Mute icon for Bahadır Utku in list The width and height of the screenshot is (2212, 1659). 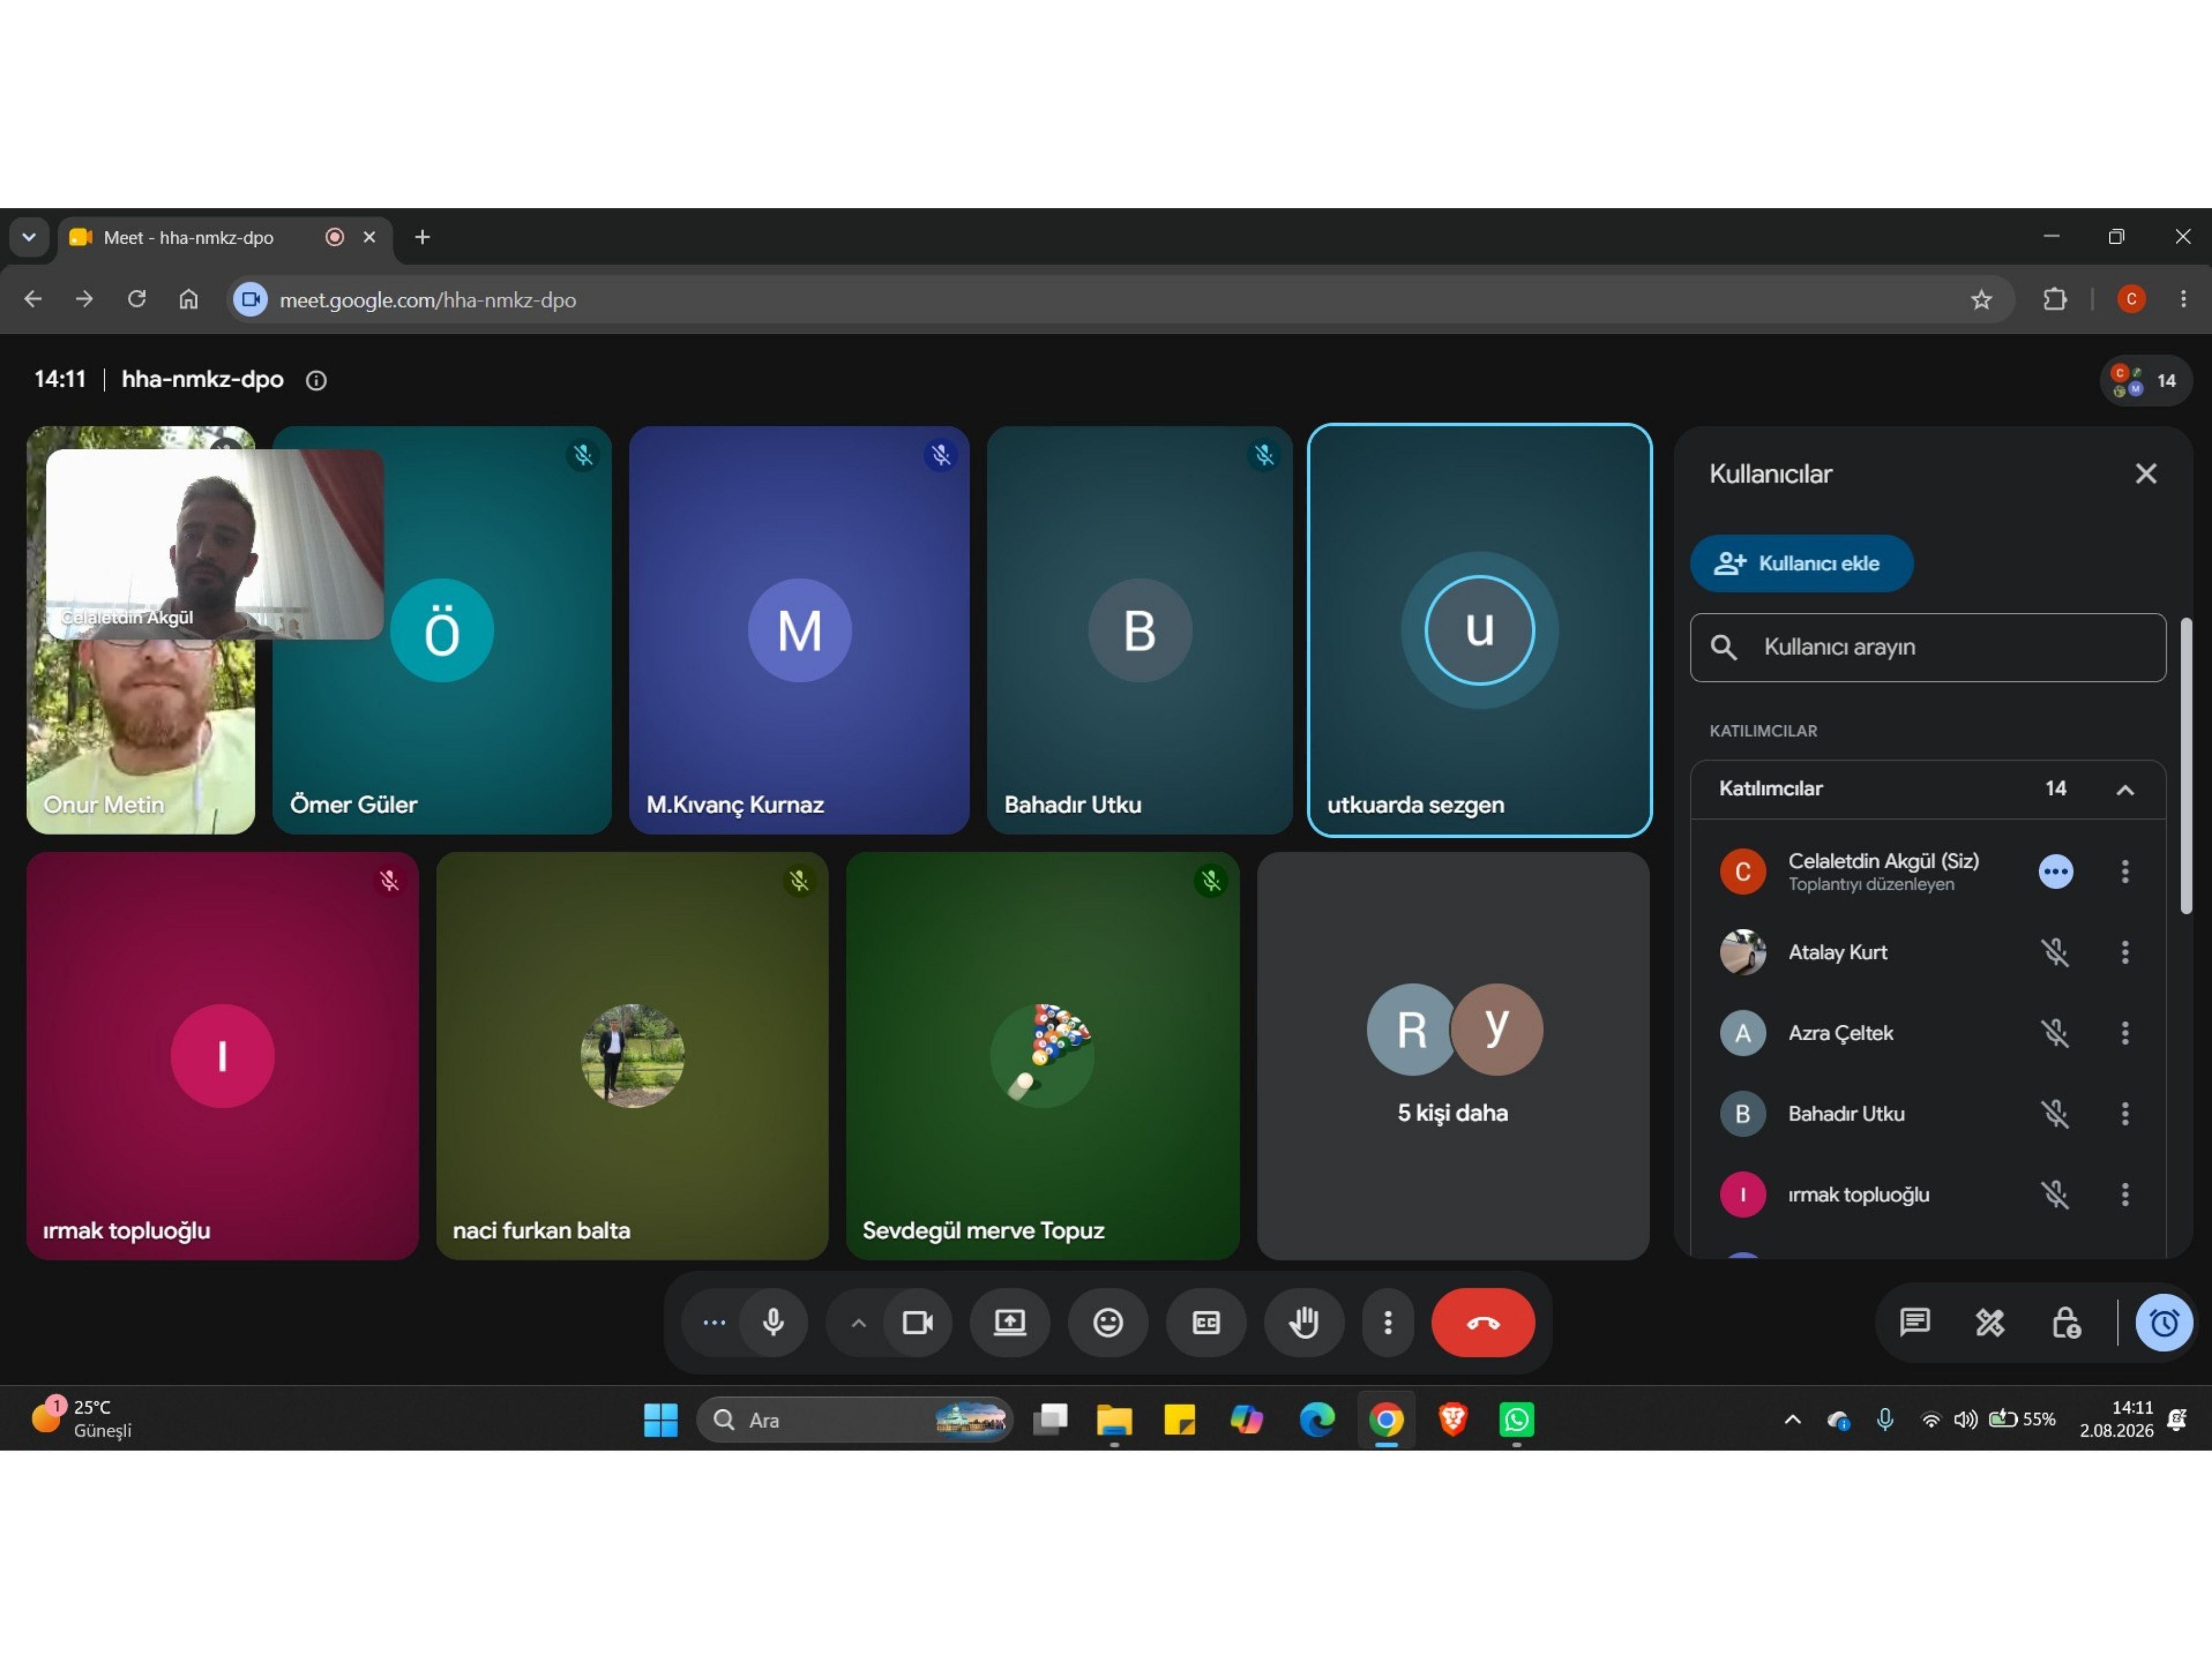coord(2055,1114)
